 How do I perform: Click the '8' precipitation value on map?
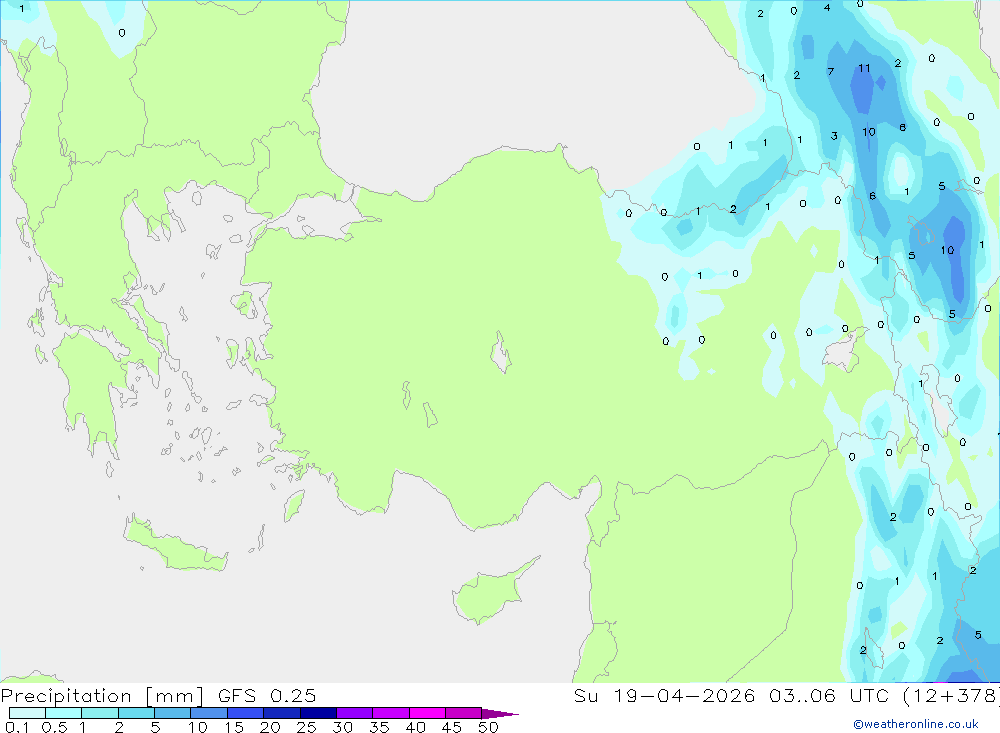tap(902, 128)
